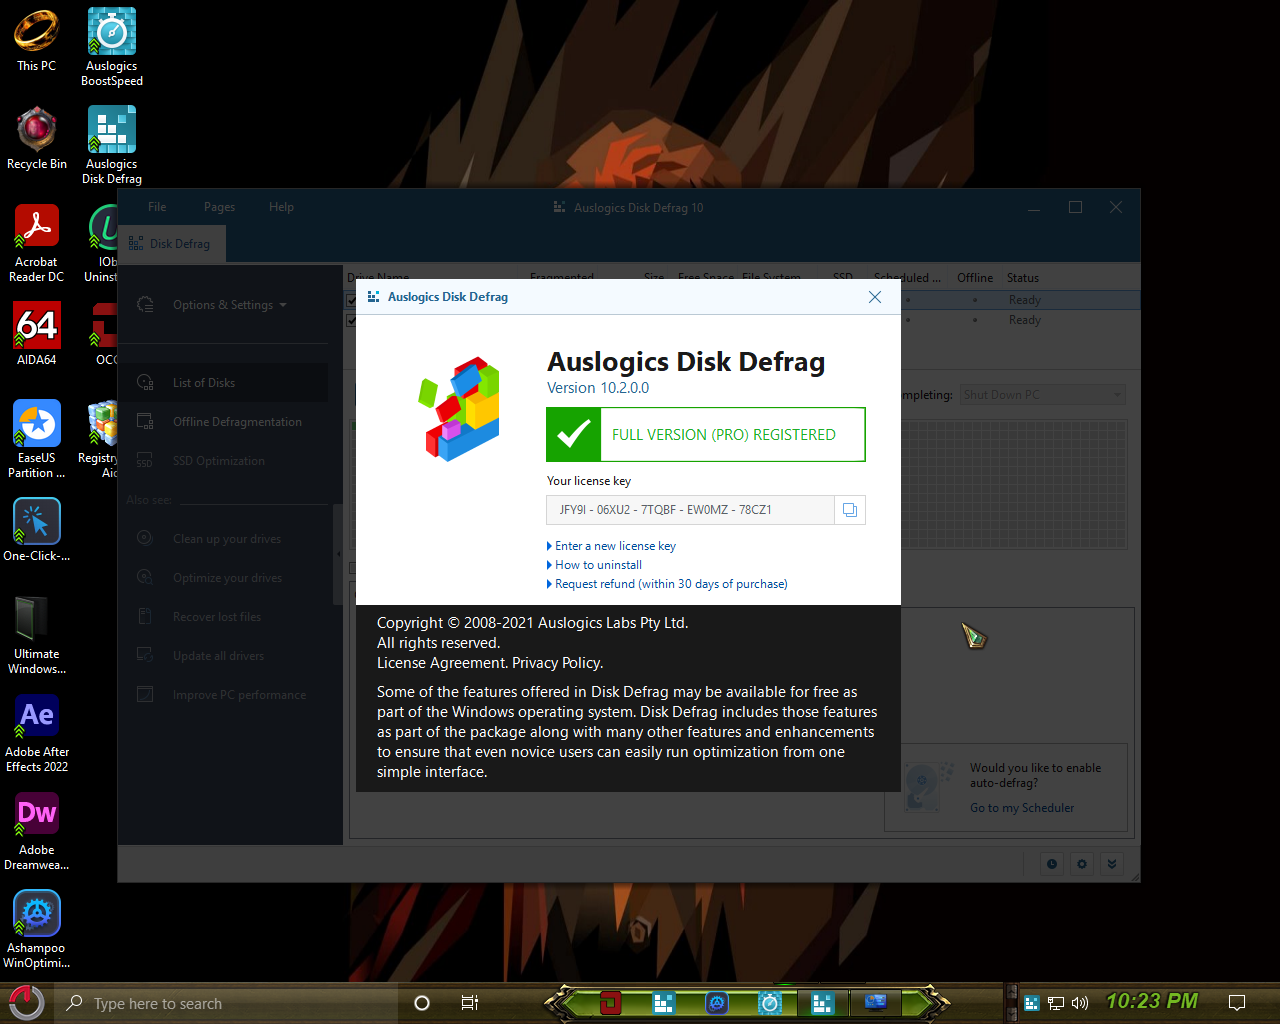Click the Ashampoo gear icon on taskbar

(x=717, y=1002)
